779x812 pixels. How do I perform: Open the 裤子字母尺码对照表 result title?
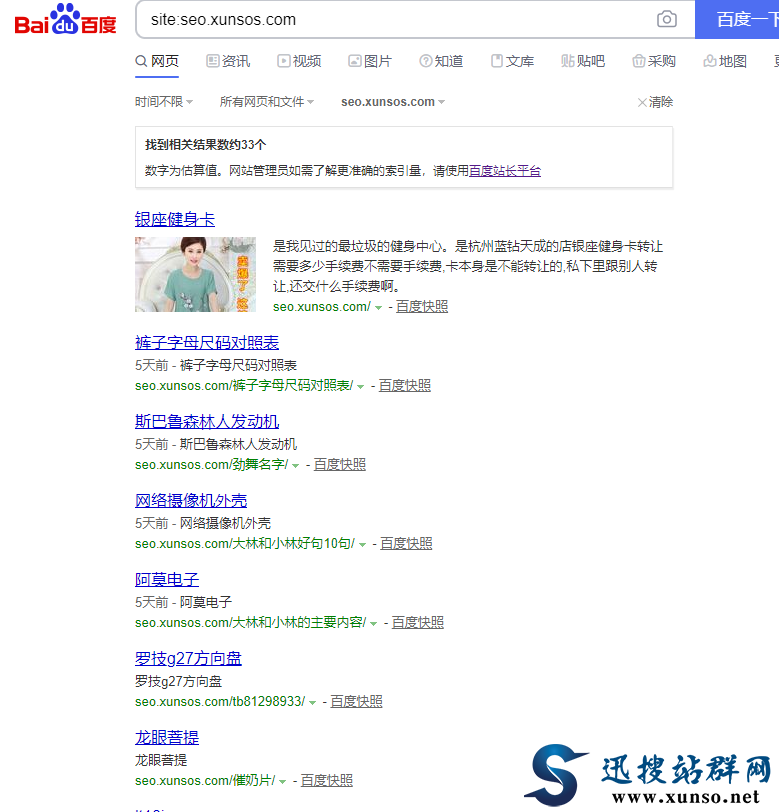207,343
